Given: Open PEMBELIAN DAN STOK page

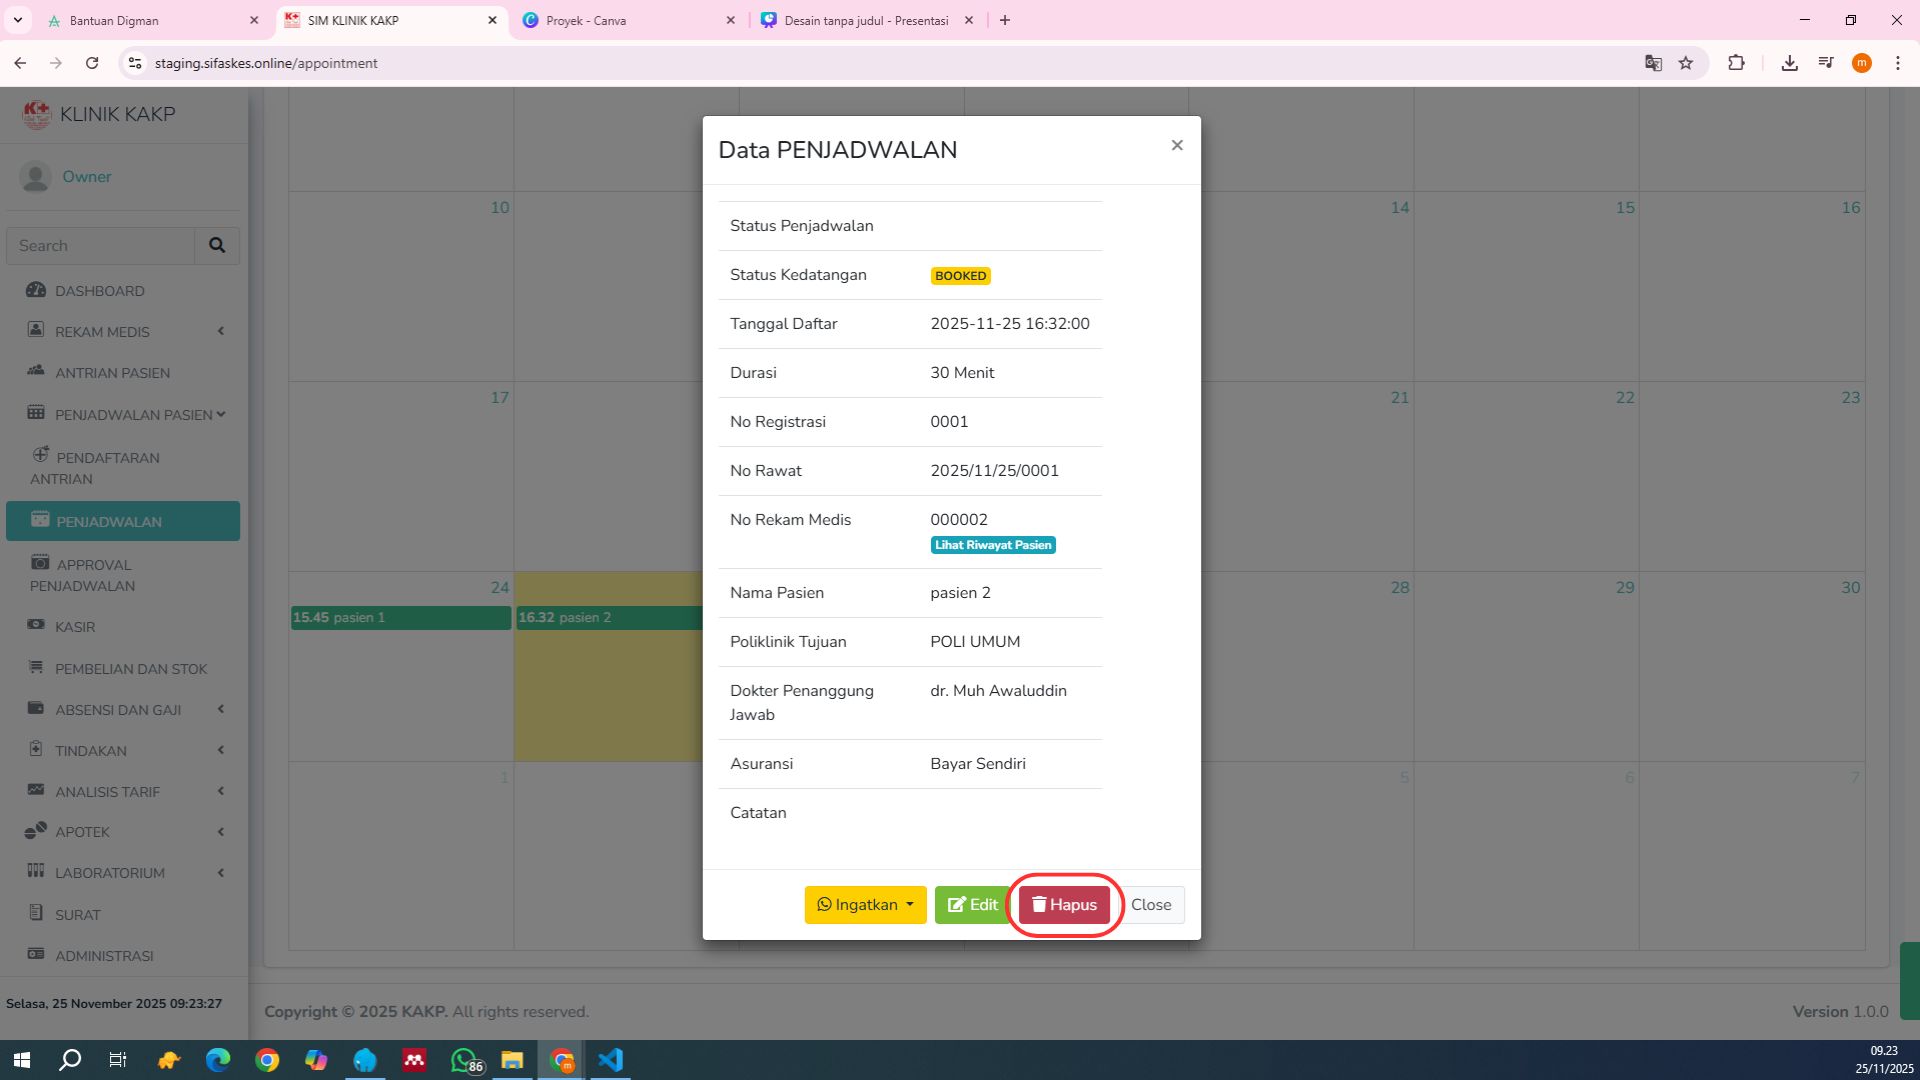Looking at the screenshot, I should click(x=131, y=669).
